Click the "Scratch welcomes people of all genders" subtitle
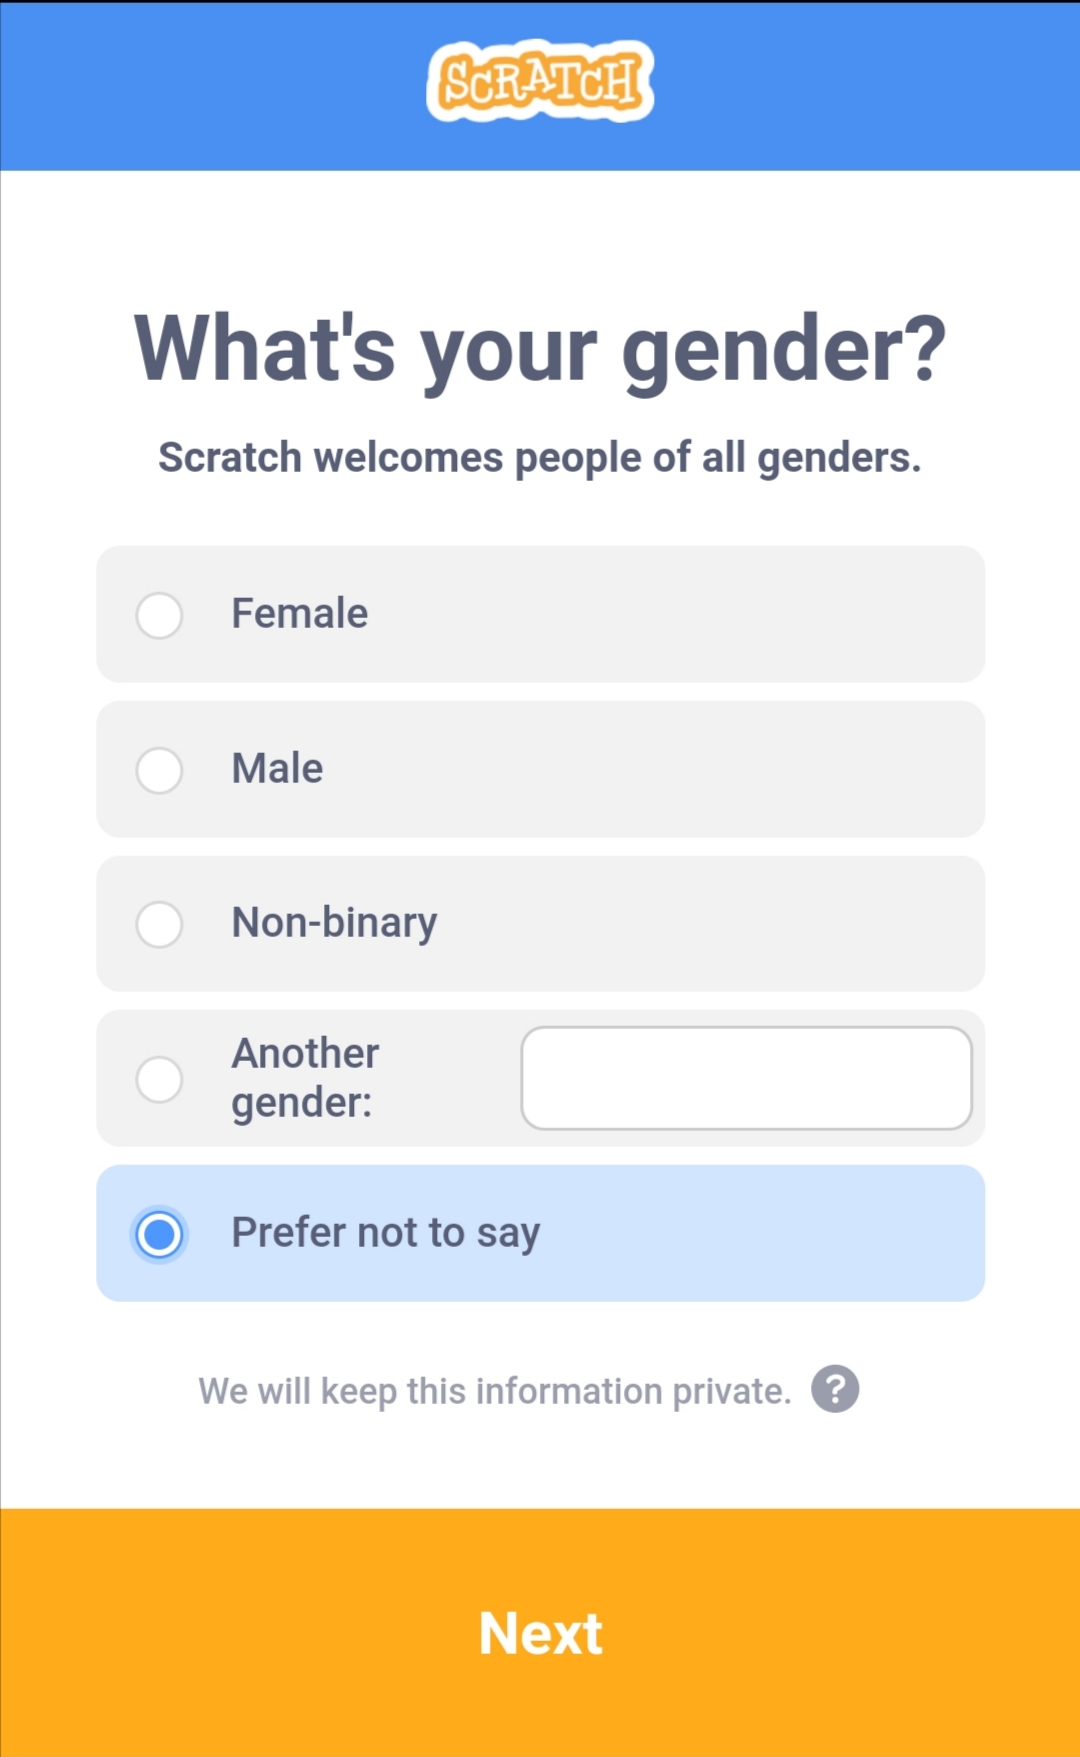 [x=540, y=457]
